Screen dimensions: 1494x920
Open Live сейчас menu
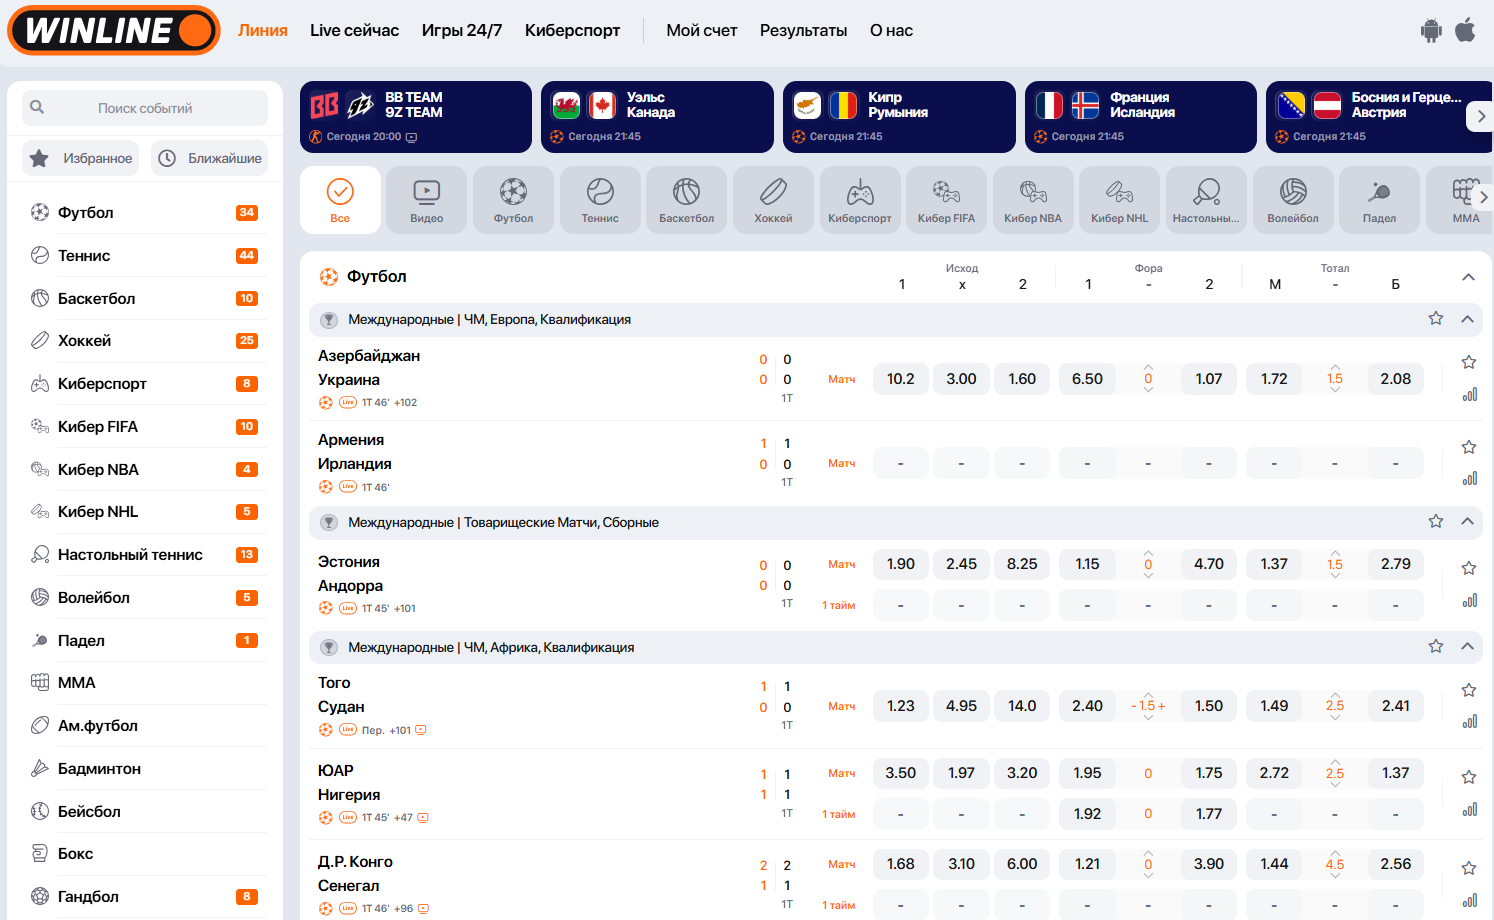(354, 31)
